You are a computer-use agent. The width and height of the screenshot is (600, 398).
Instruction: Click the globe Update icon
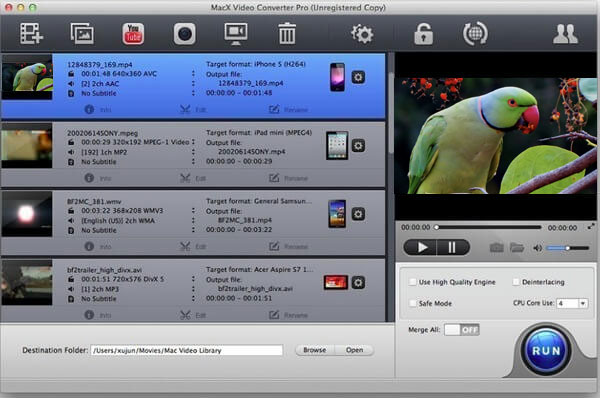pos(475,34)
